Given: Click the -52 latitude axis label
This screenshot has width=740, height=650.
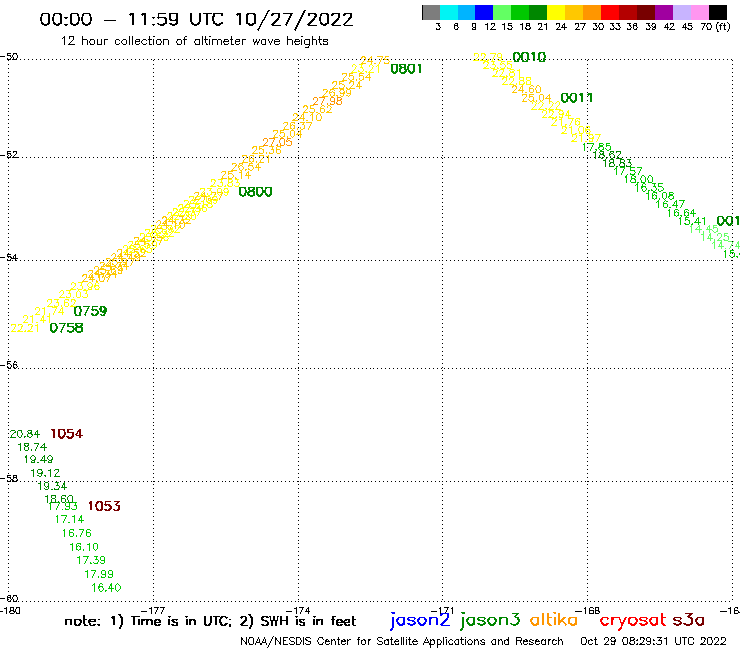Looking at the screenshot, I should coord(9,154).
